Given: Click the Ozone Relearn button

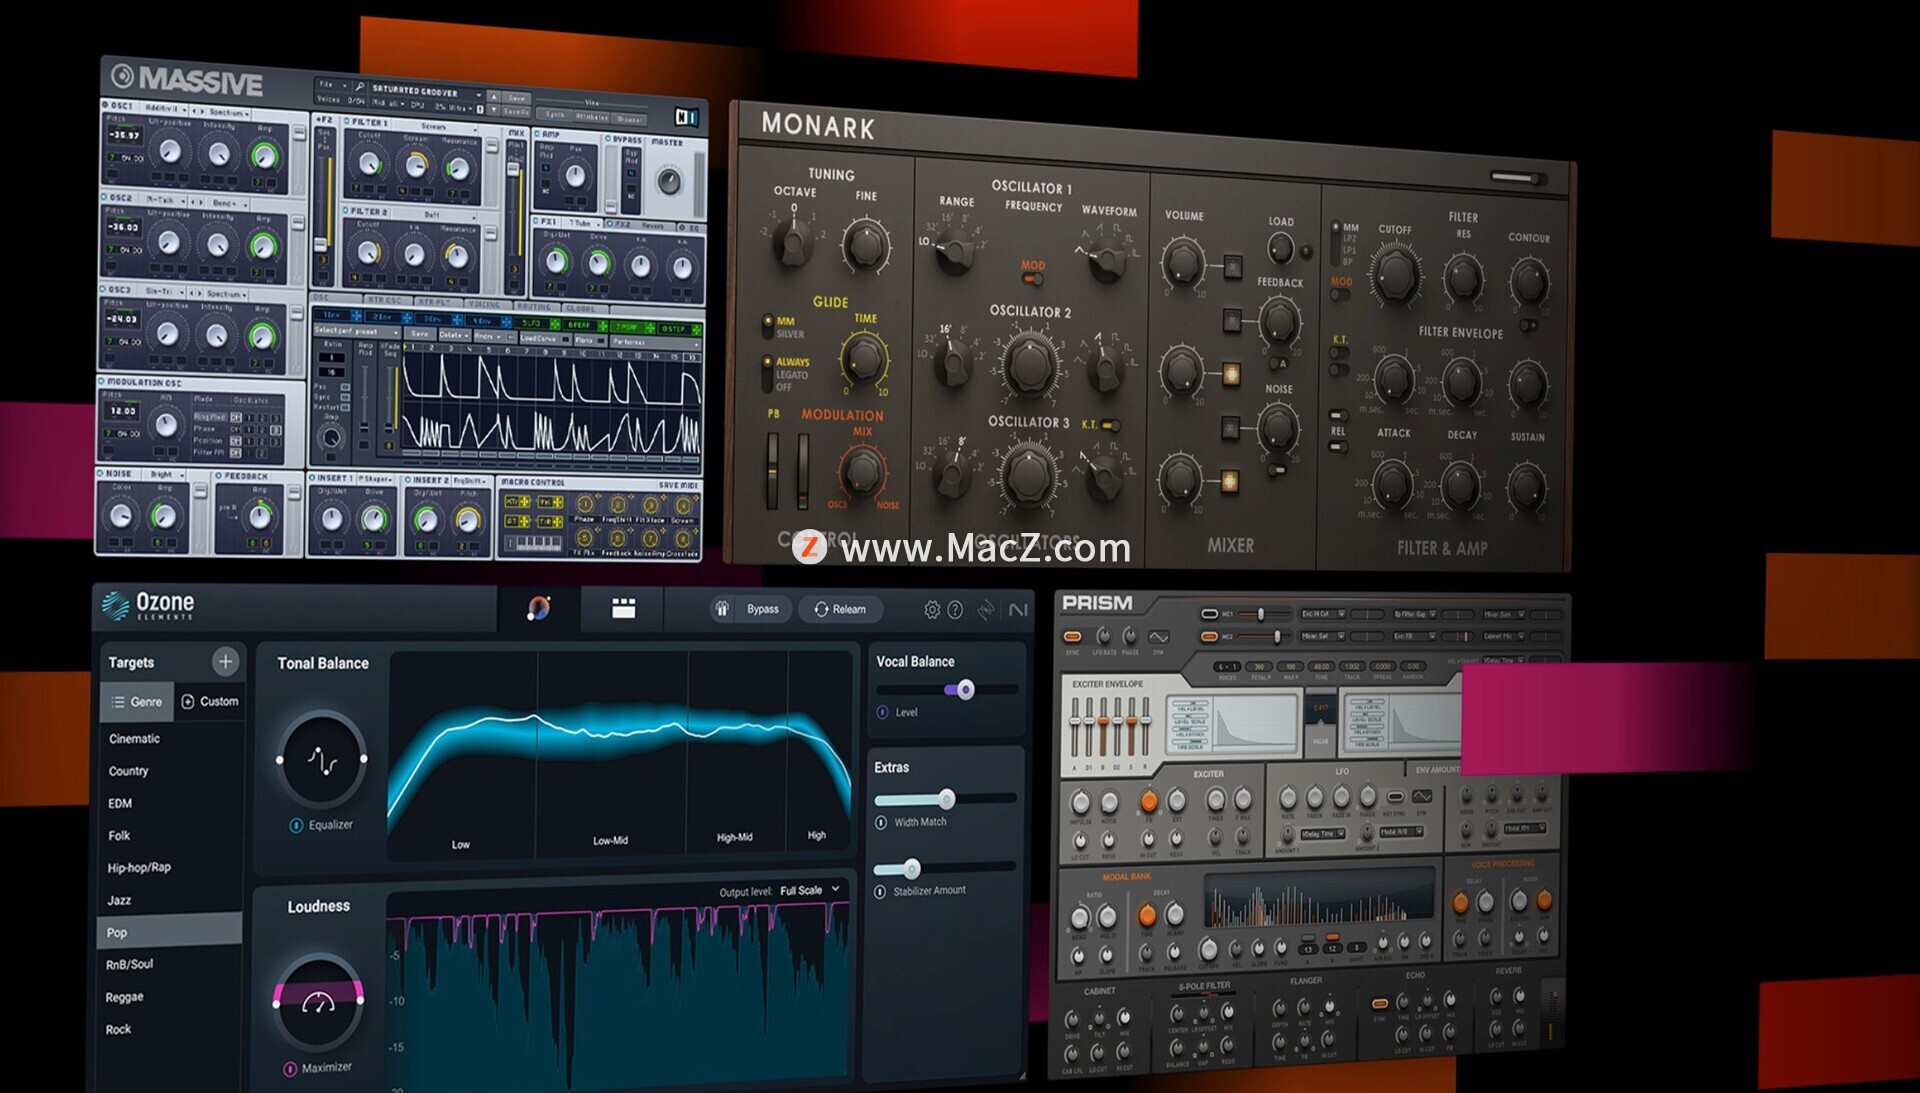Looking at the screenshot, I should coord(841,609).
